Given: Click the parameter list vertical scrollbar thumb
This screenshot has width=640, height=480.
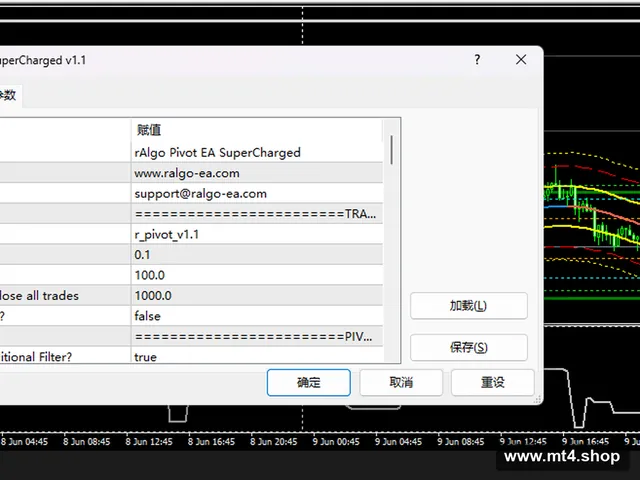Looking at the screenshot, I should pos(391,150).
